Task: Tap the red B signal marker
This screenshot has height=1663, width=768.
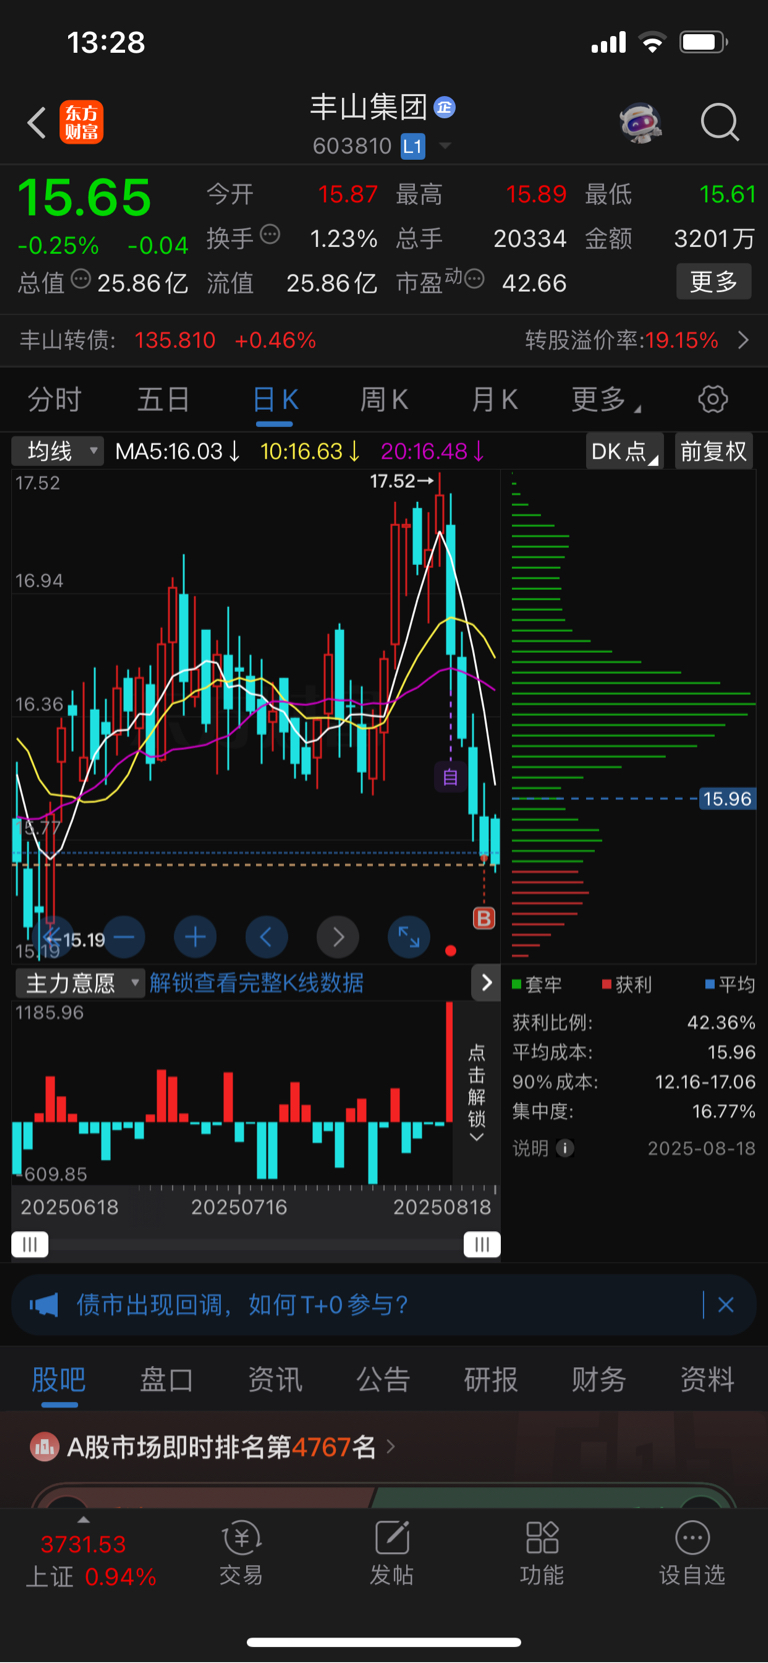Action: pyautogui.click(x=484, y=918)
